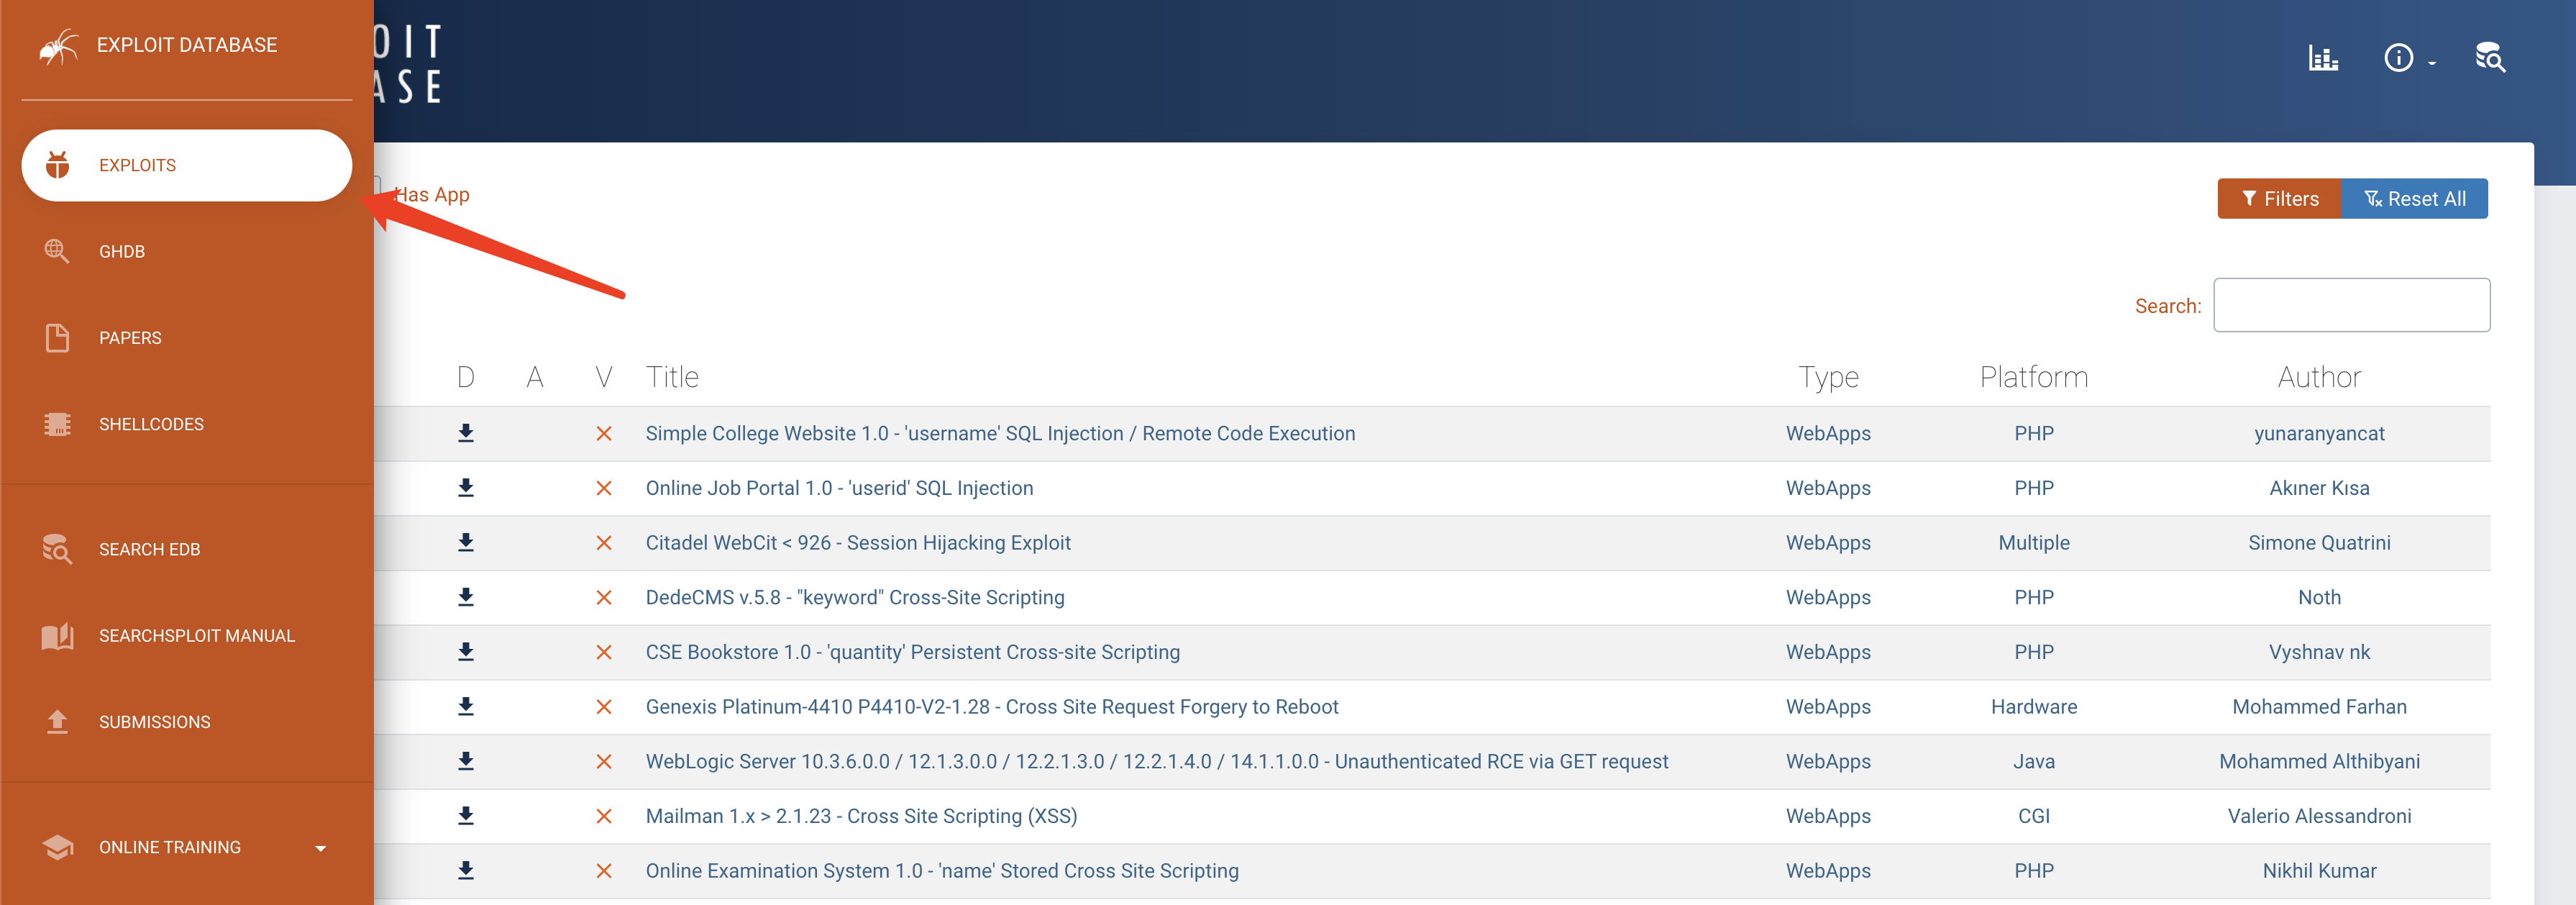The image size is (2576, 905).
Task: Sort table by the D column header
Action: point(465,377)
